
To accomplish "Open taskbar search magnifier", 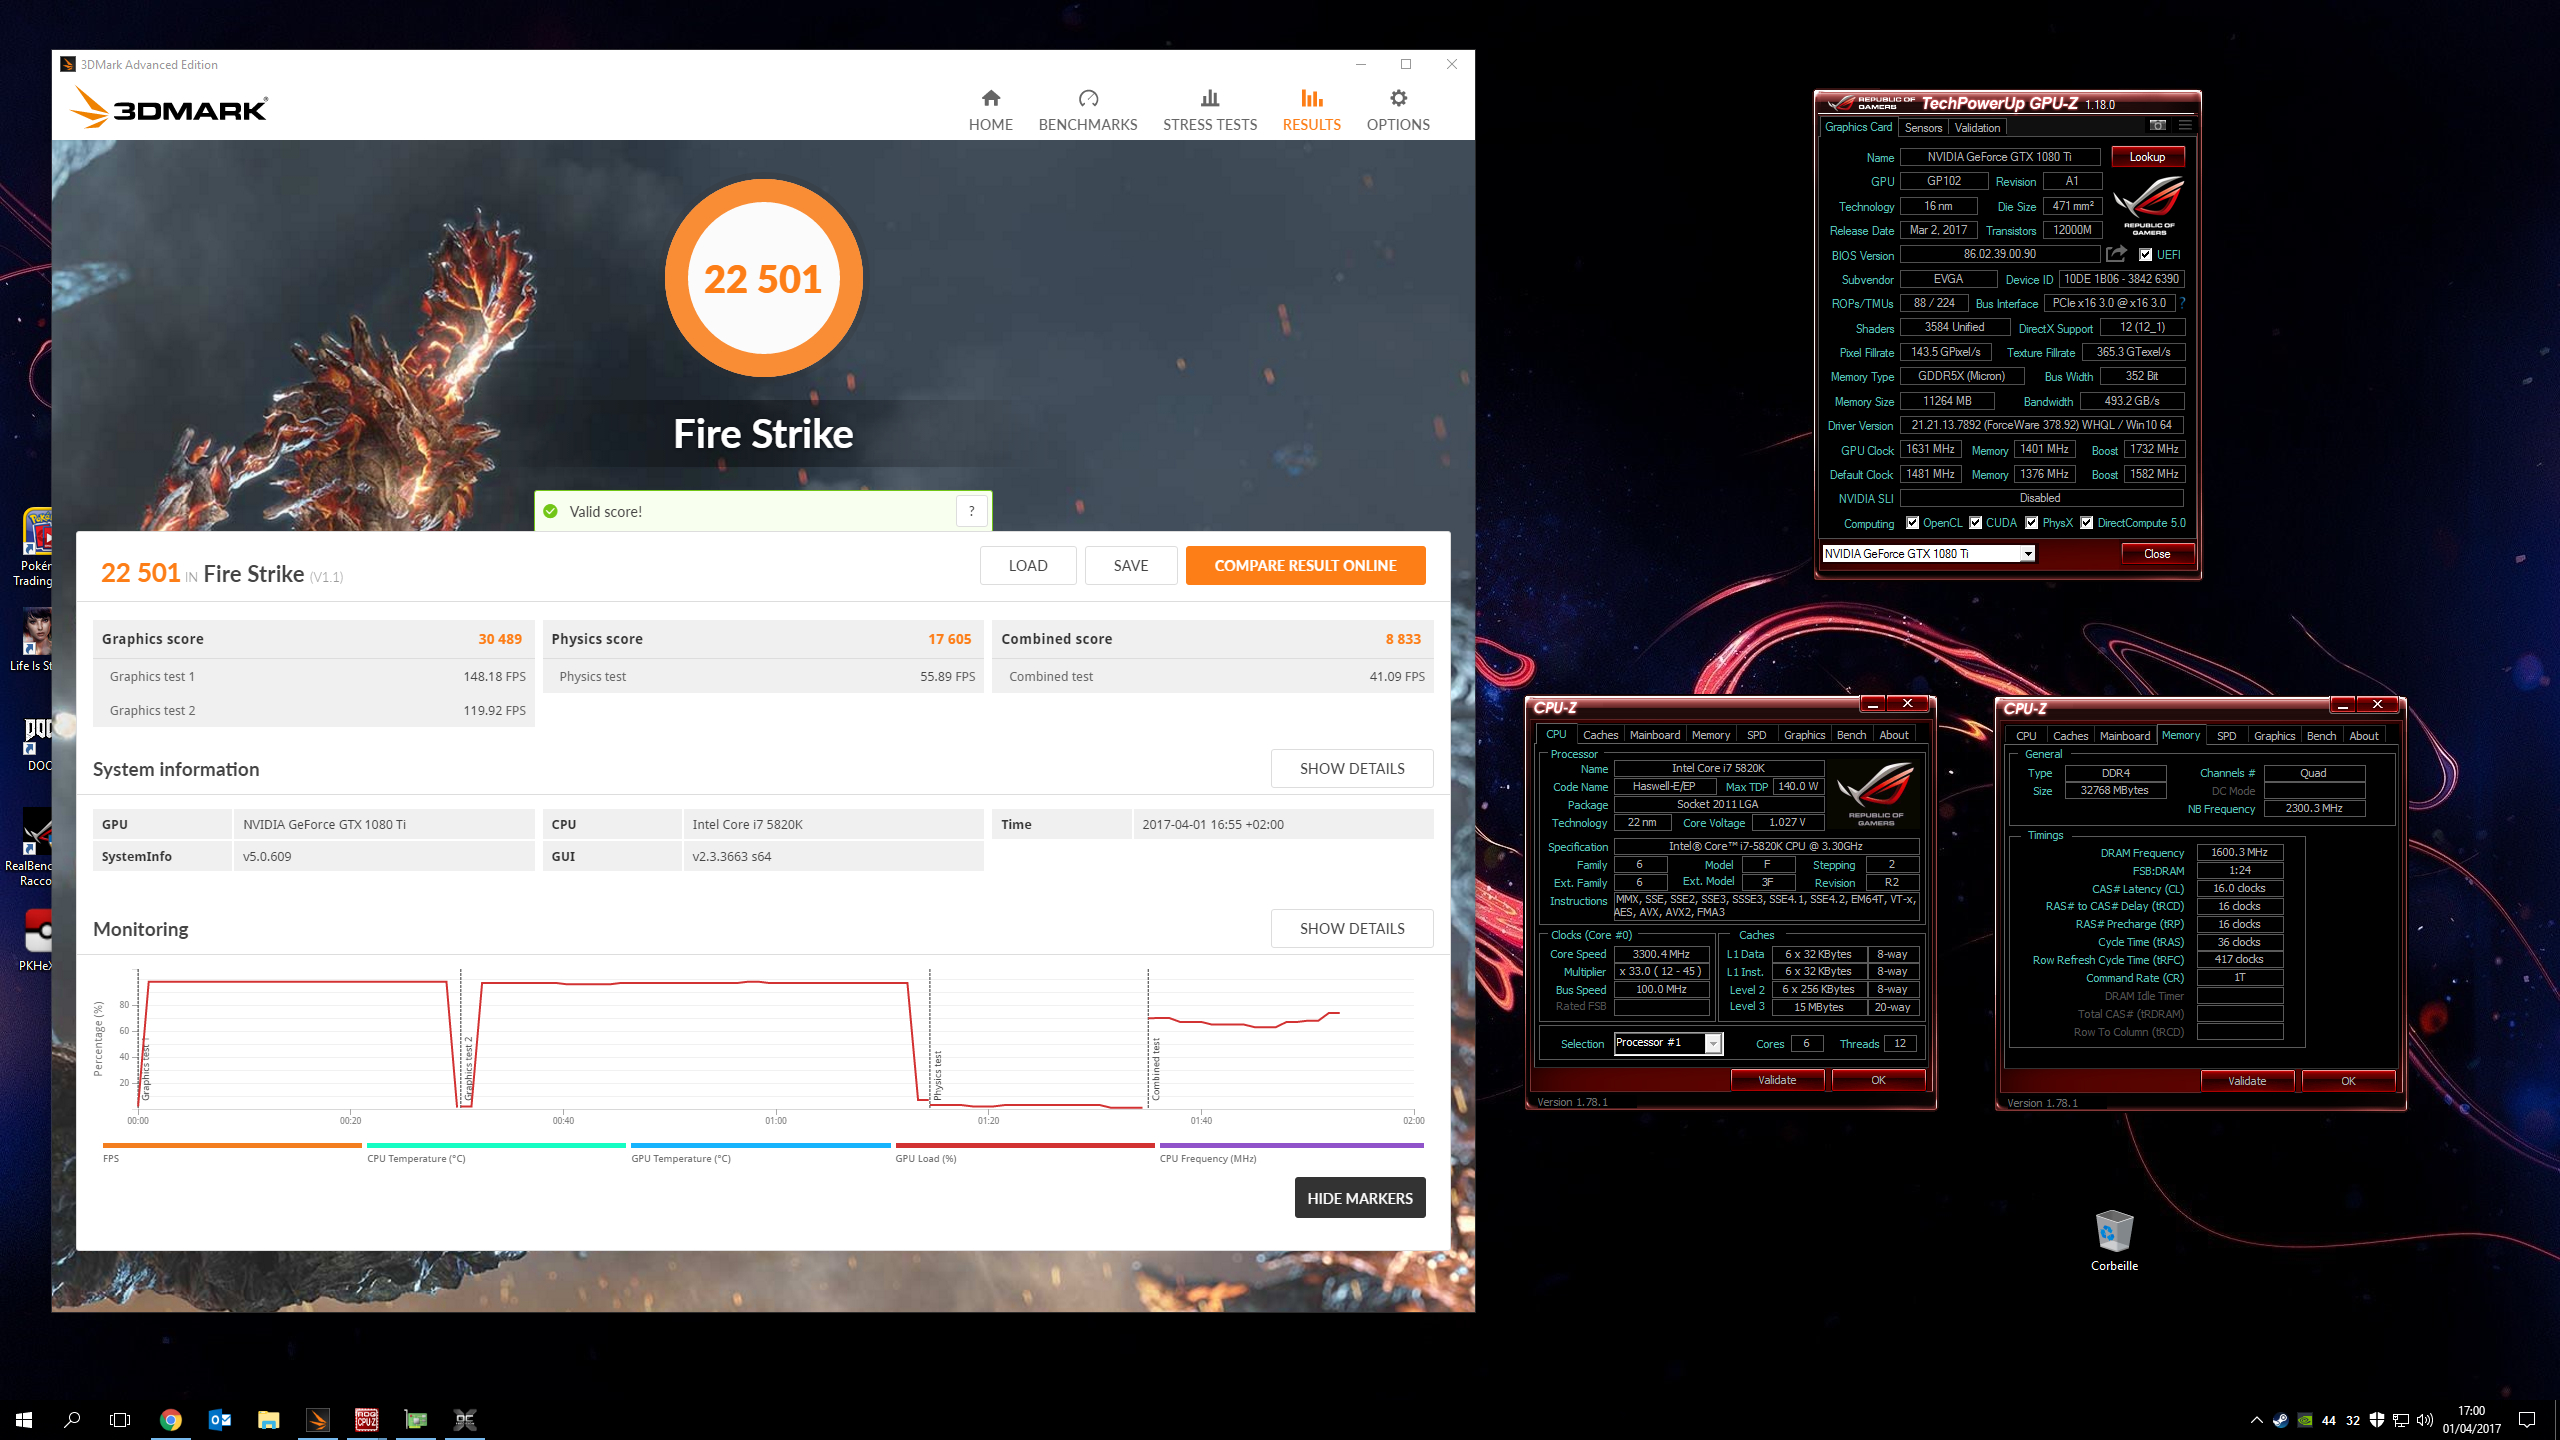I will [72, 1419].
